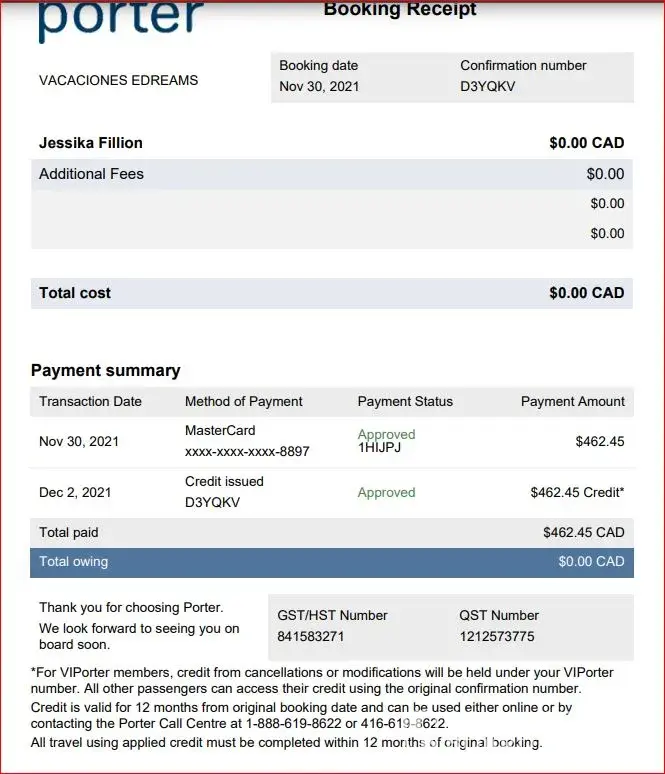
Task: Select passenger name Jessika Fillion
Action: (x=91, y=143)
